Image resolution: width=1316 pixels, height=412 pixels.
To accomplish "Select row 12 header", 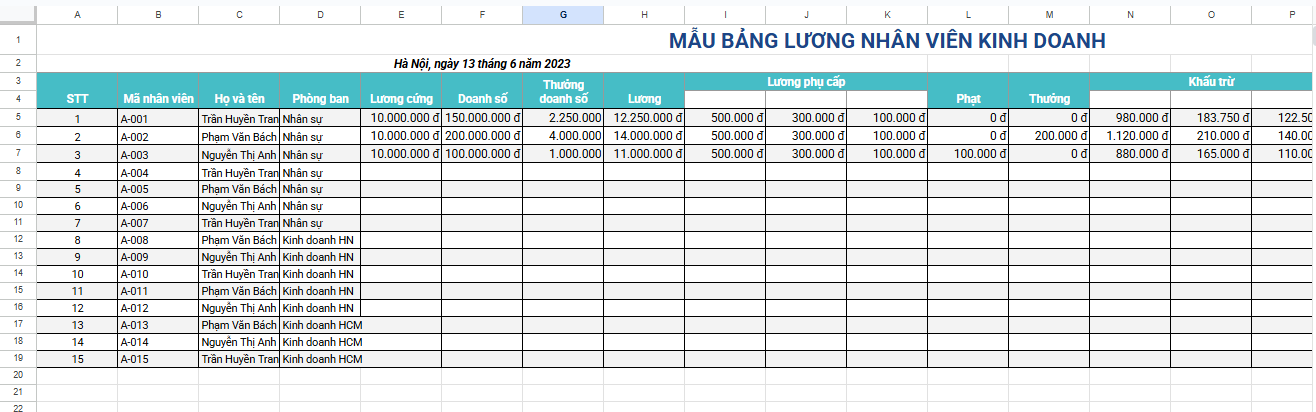I will 18,239.
